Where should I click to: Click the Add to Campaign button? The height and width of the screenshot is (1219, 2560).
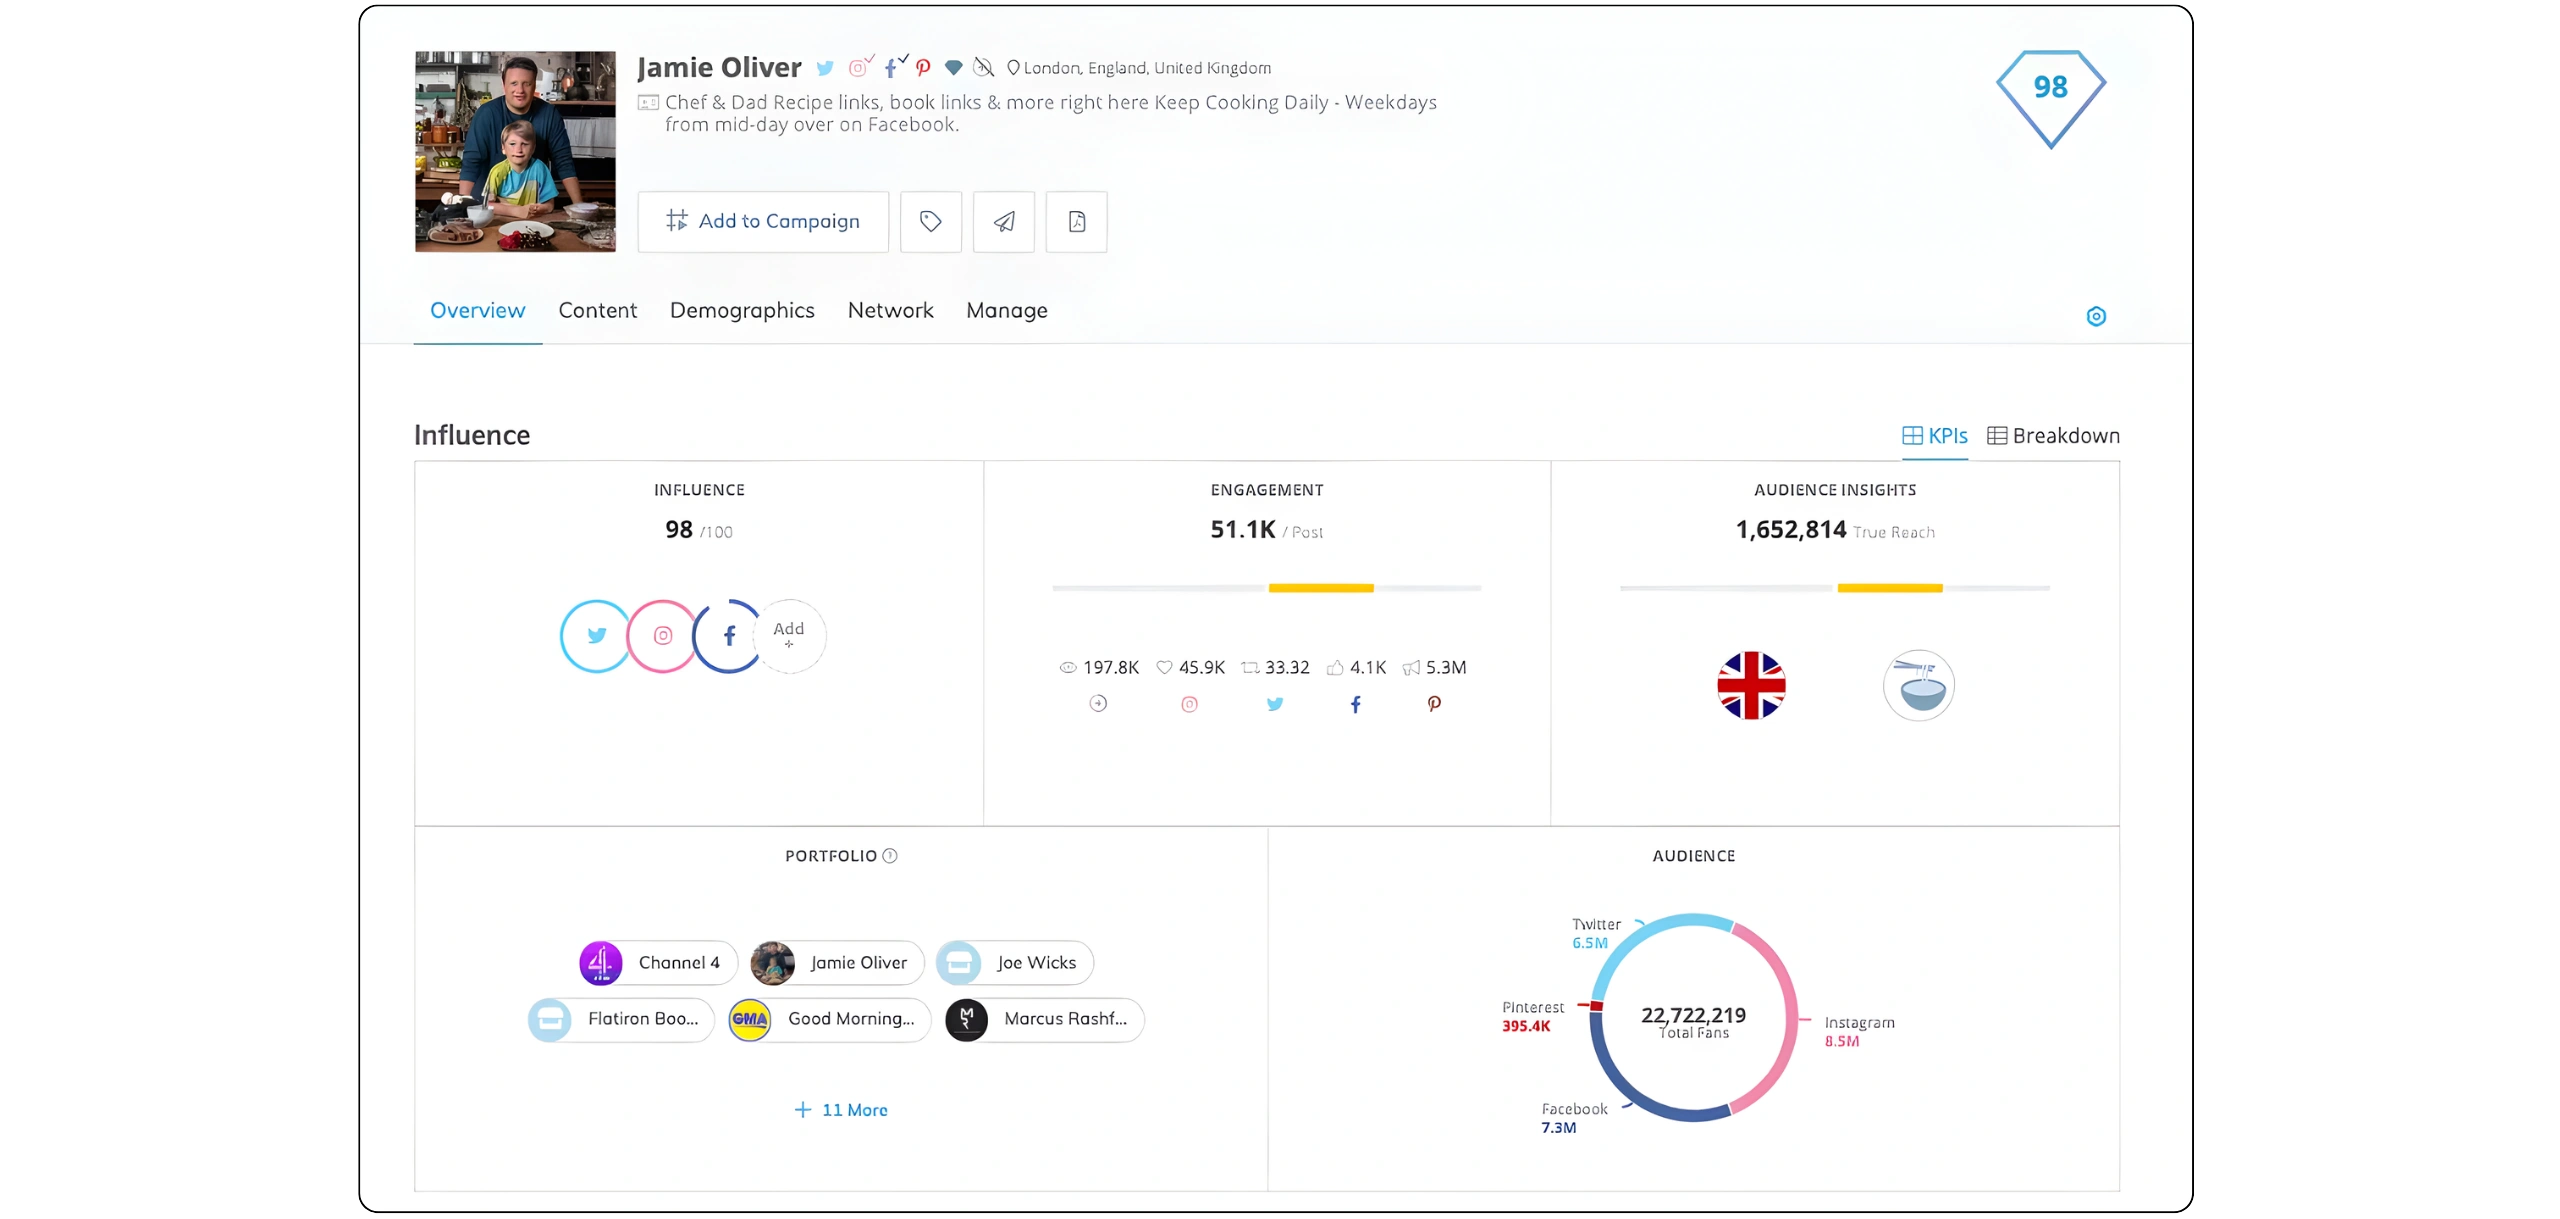[763, 221]
